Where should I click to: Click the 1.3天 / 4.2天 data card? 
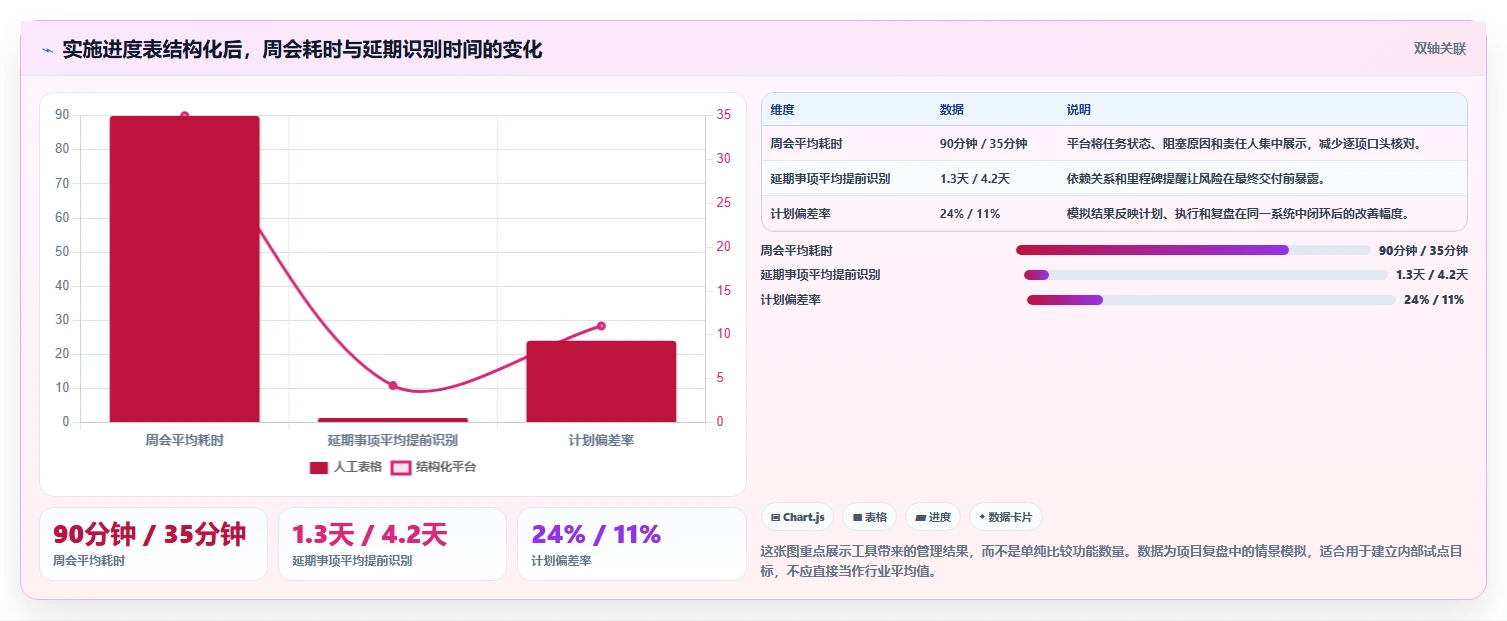click(393, 544)
